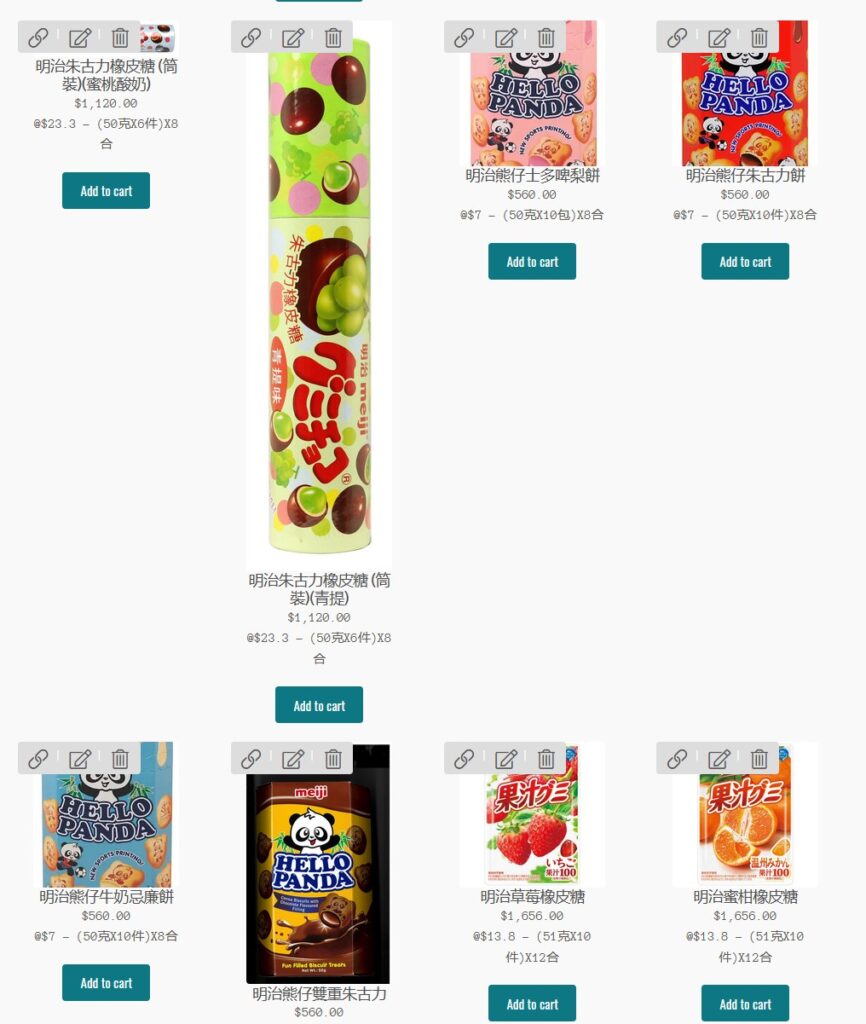
Task: Copy link icon for green grape gummy tube
Action: click(x=251, y=38)
